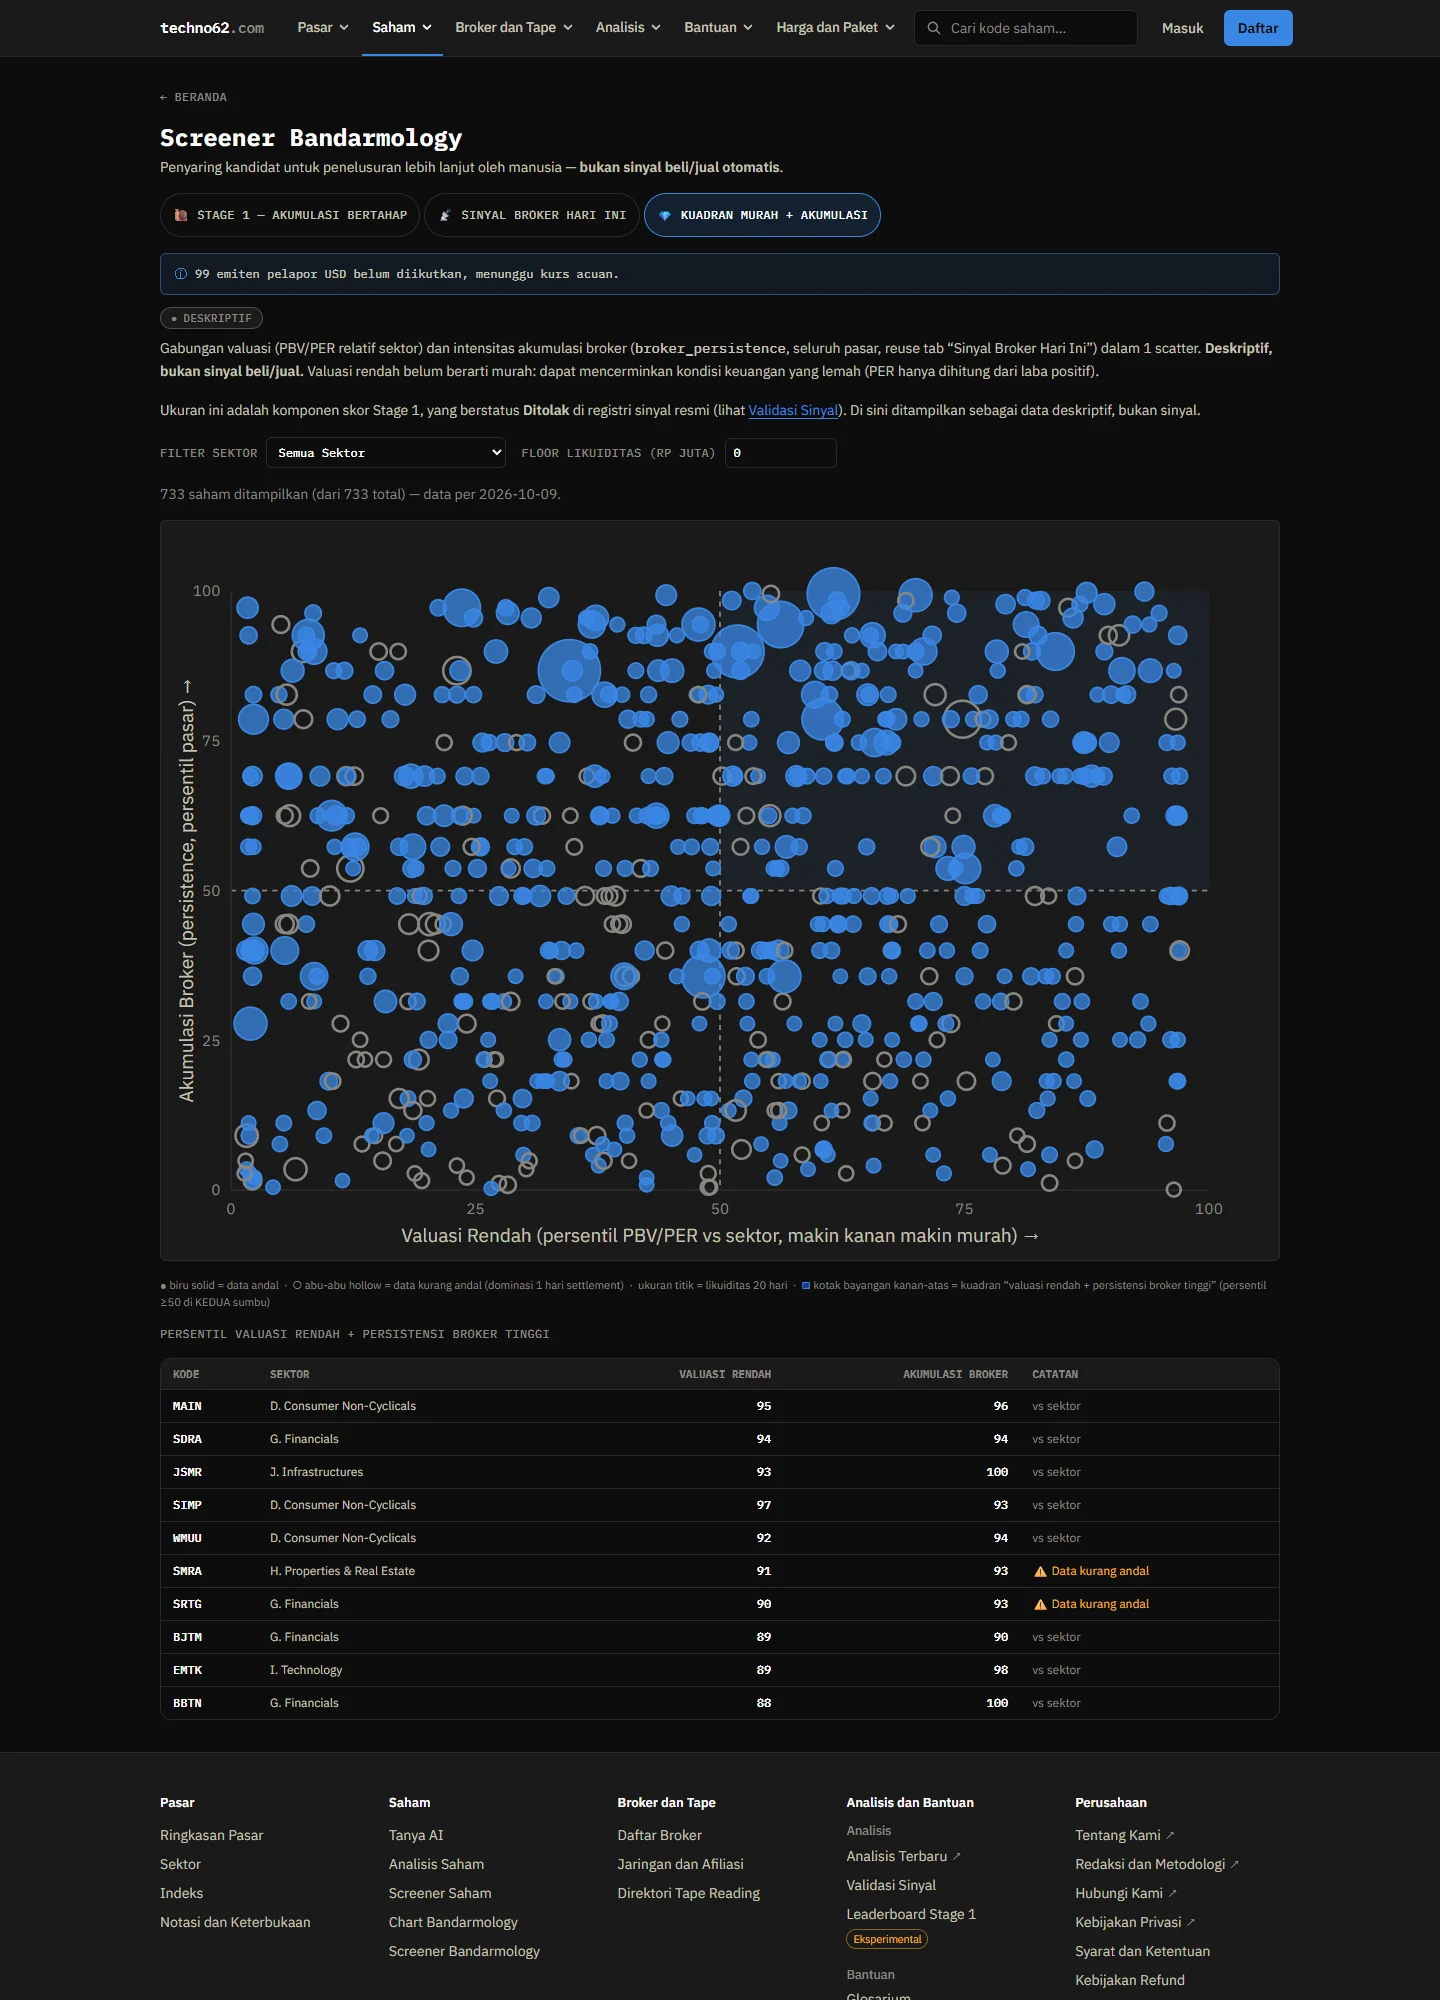Focus the Cari kode saham search field
Viewport: 1440px width, 2000px height.
click(x=1026, y=28)
